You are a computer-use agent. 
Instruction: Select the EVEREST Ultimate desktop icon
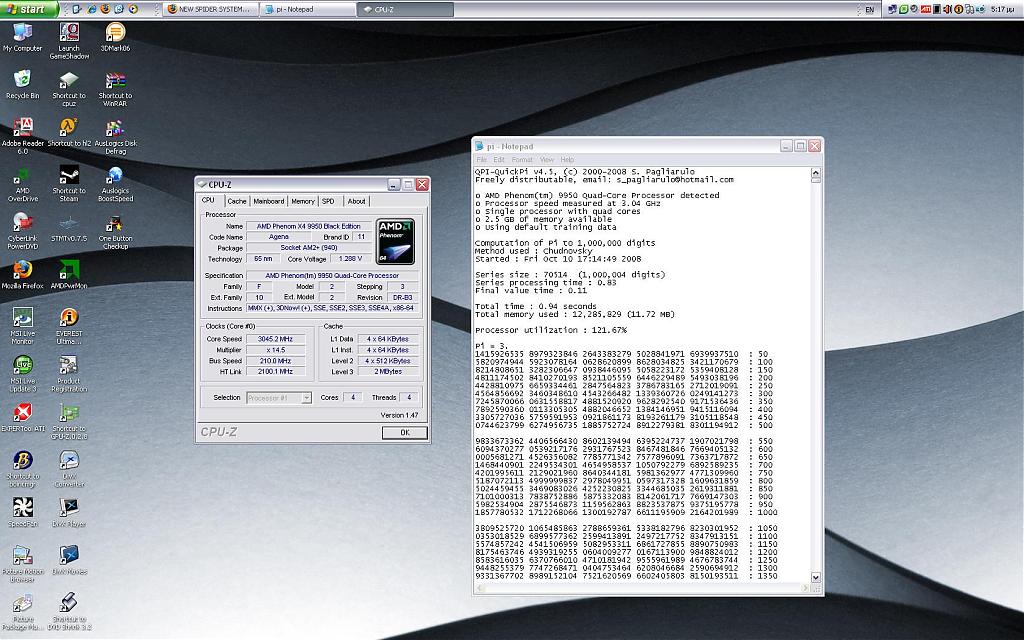click(x=69, y=327)
